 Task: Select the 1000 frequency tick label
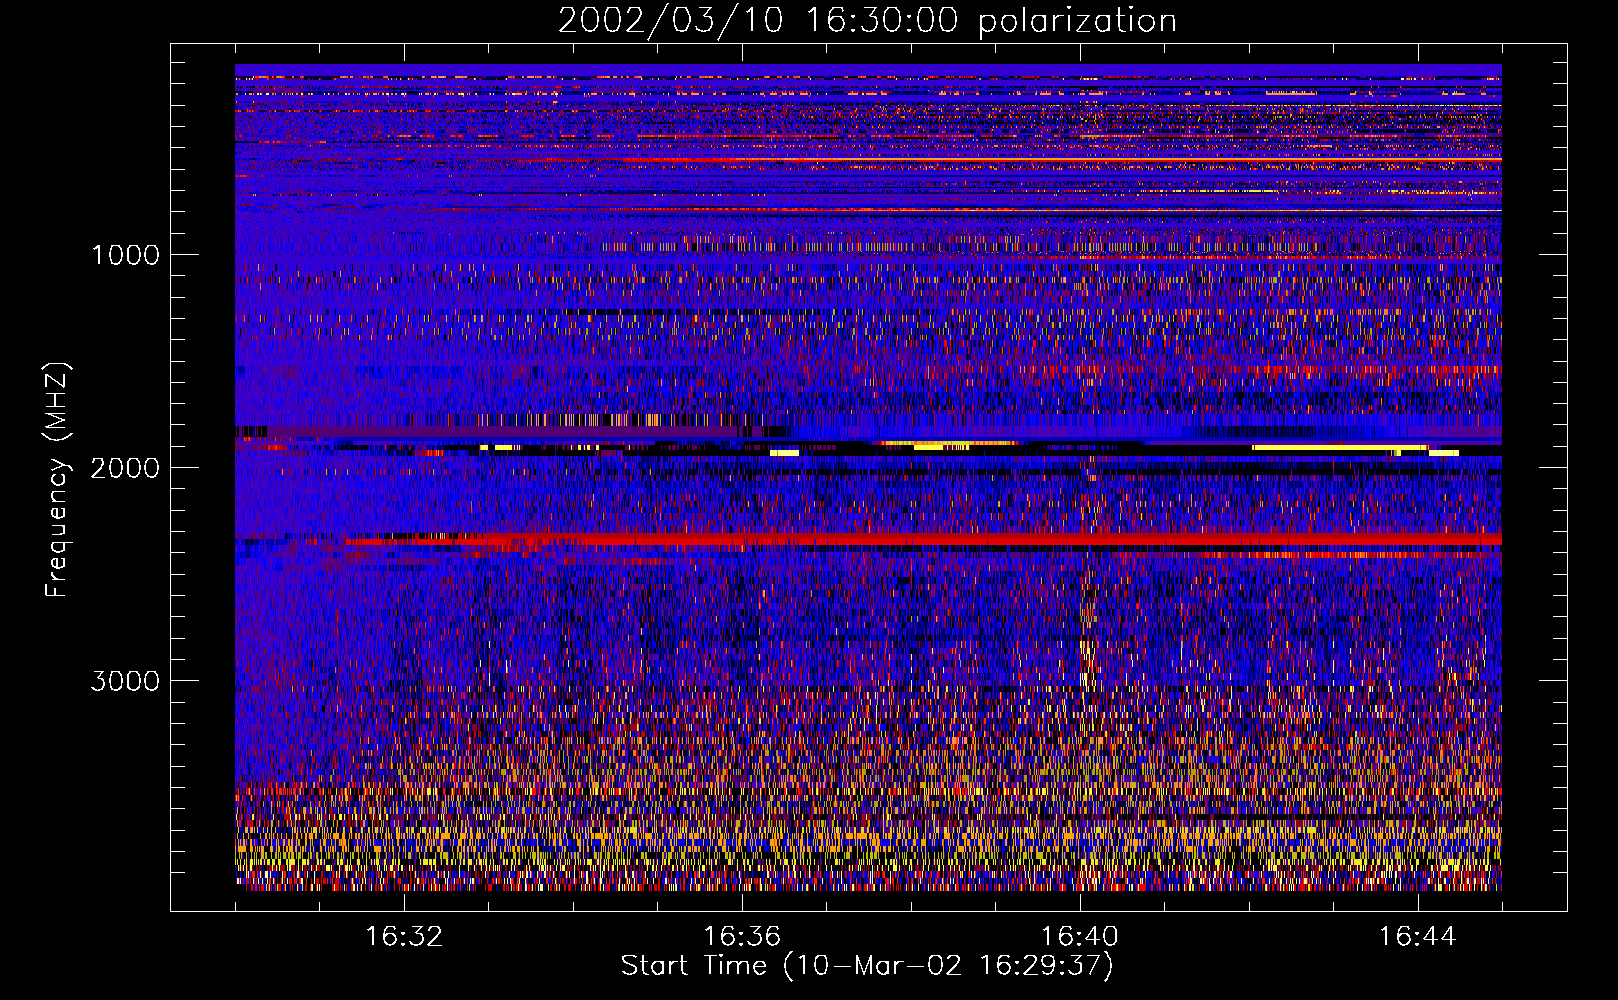(x=125, y=254)
